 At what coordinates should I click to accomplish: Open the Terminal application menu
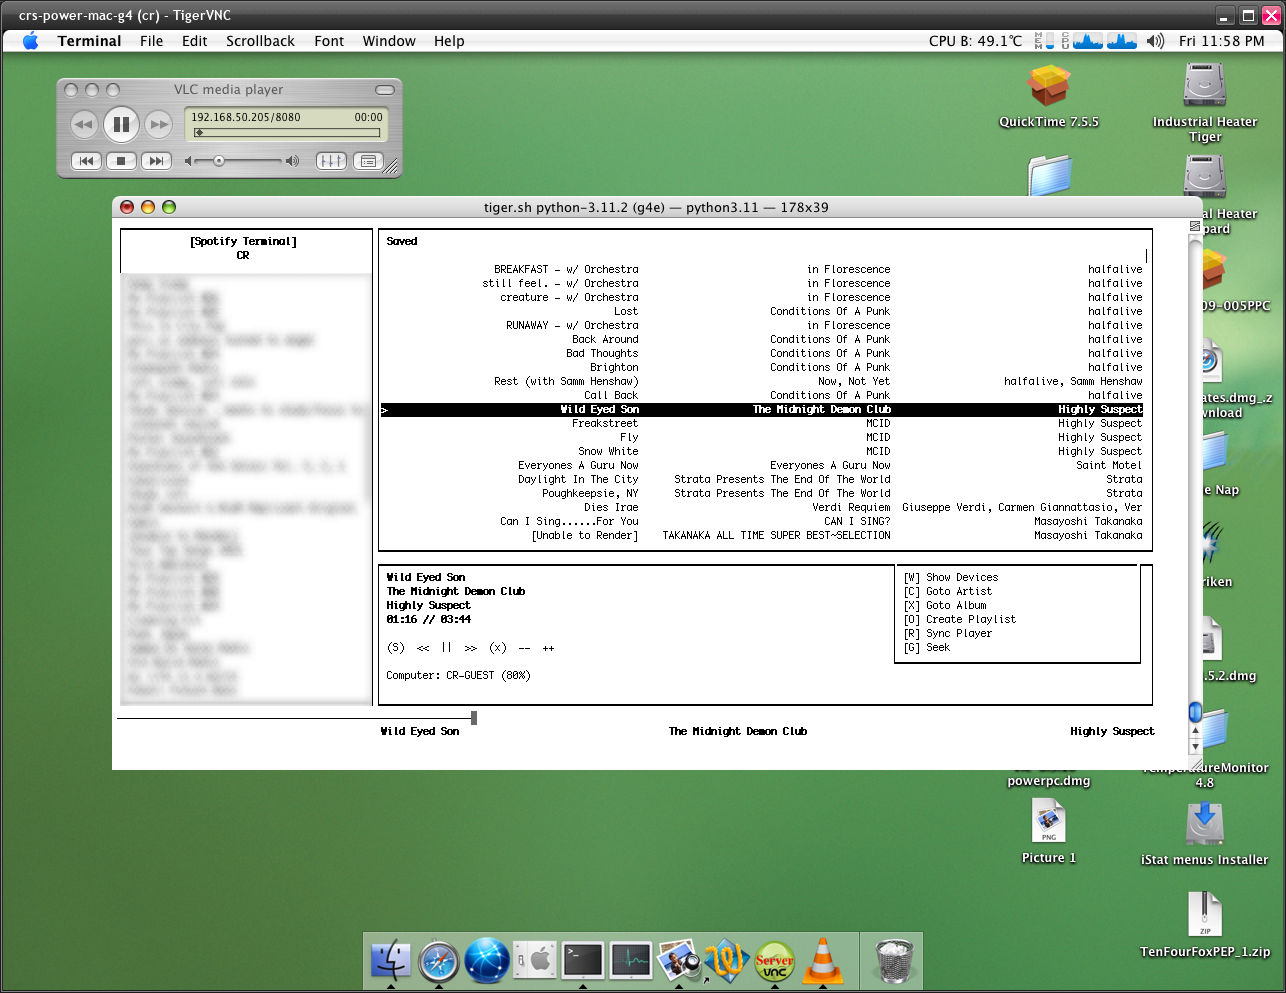pos(89,41)
